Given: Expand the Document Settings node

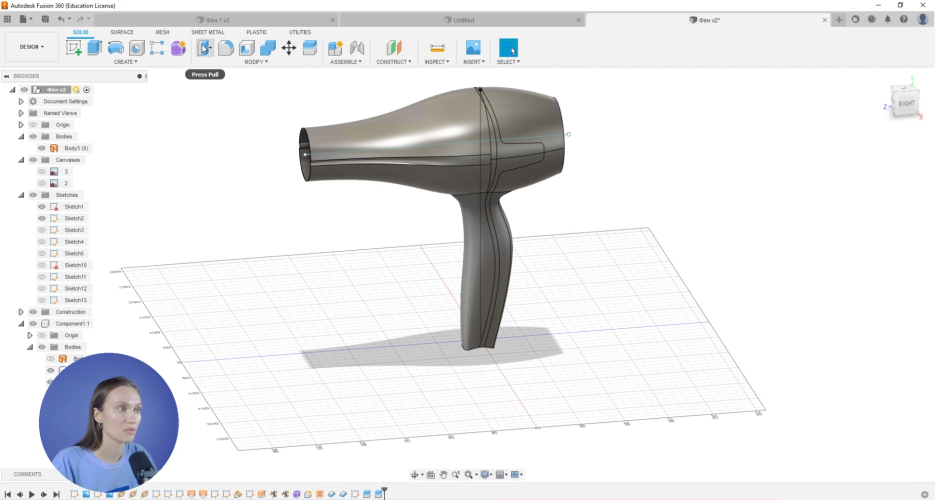Looking at the screenshot, I should [21, 101].
